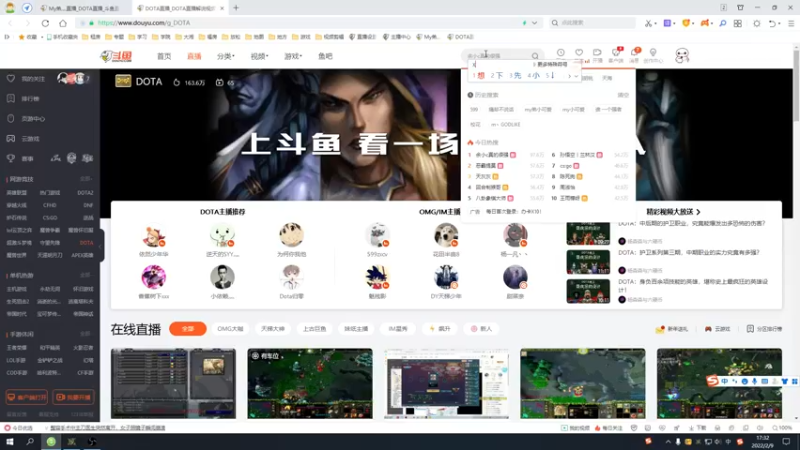Open hot search entry number 1
Image resolution: width=800 pixels, height=450 pixels.
pyautogui.click(x=492, y=155)
